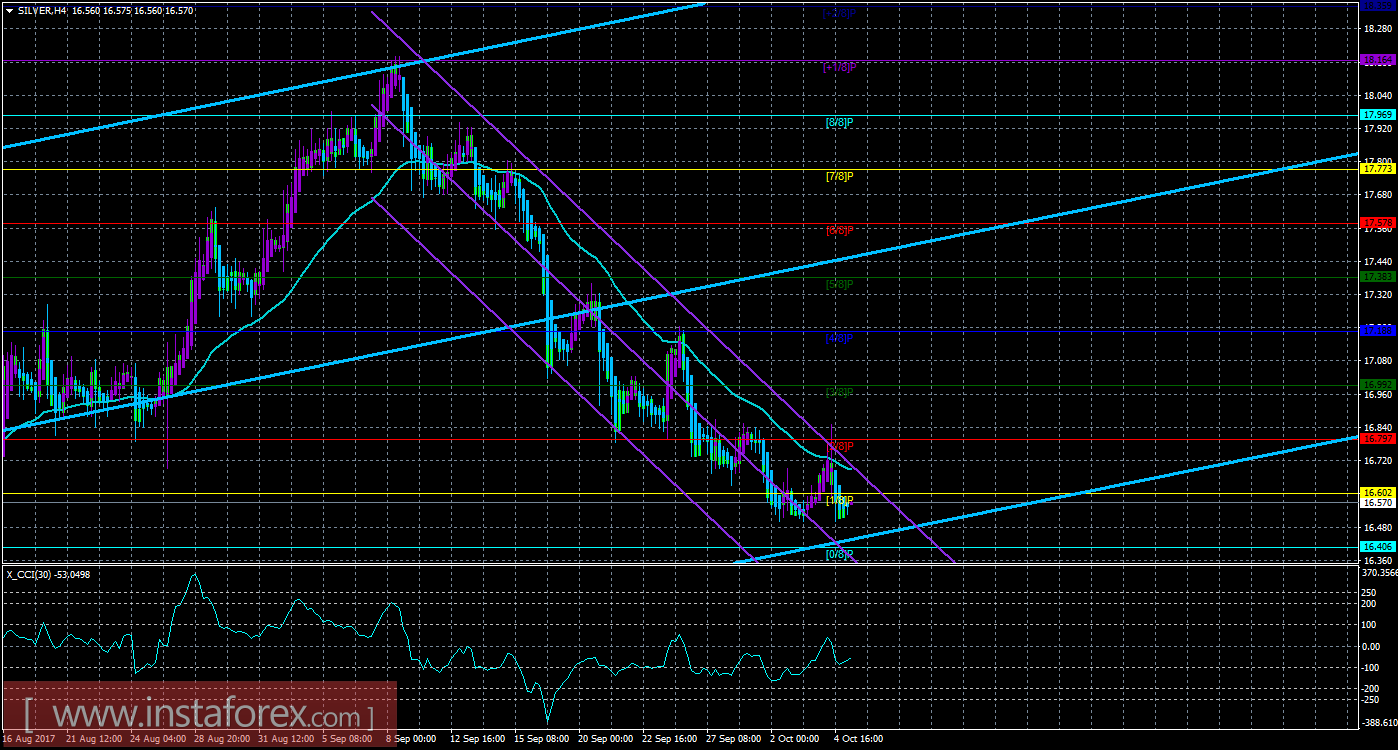Click 16.720 on the price scale
Viewport: 1398px width, 750px height.
[x=1379, y=461]
